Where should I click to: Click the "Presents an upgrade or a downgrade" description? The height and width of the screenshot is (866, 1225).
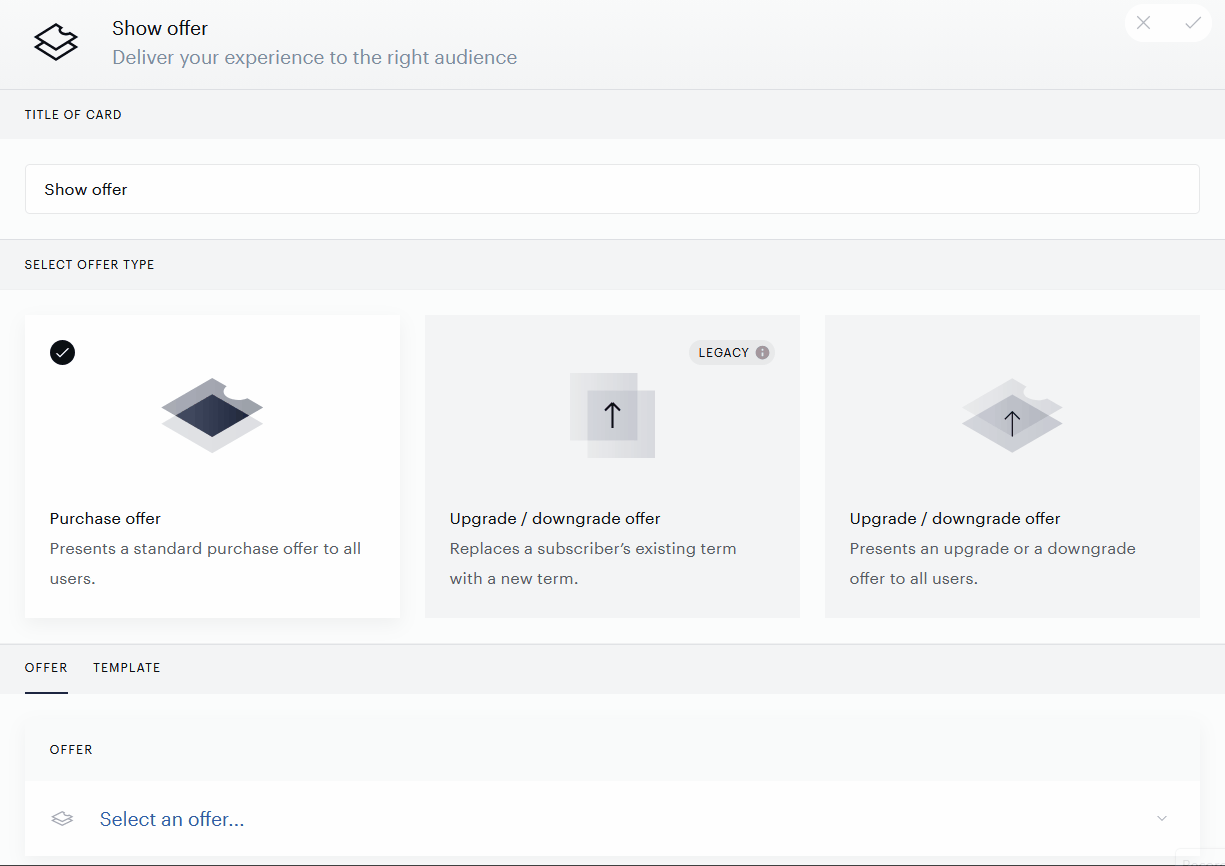tap(993, 548)
